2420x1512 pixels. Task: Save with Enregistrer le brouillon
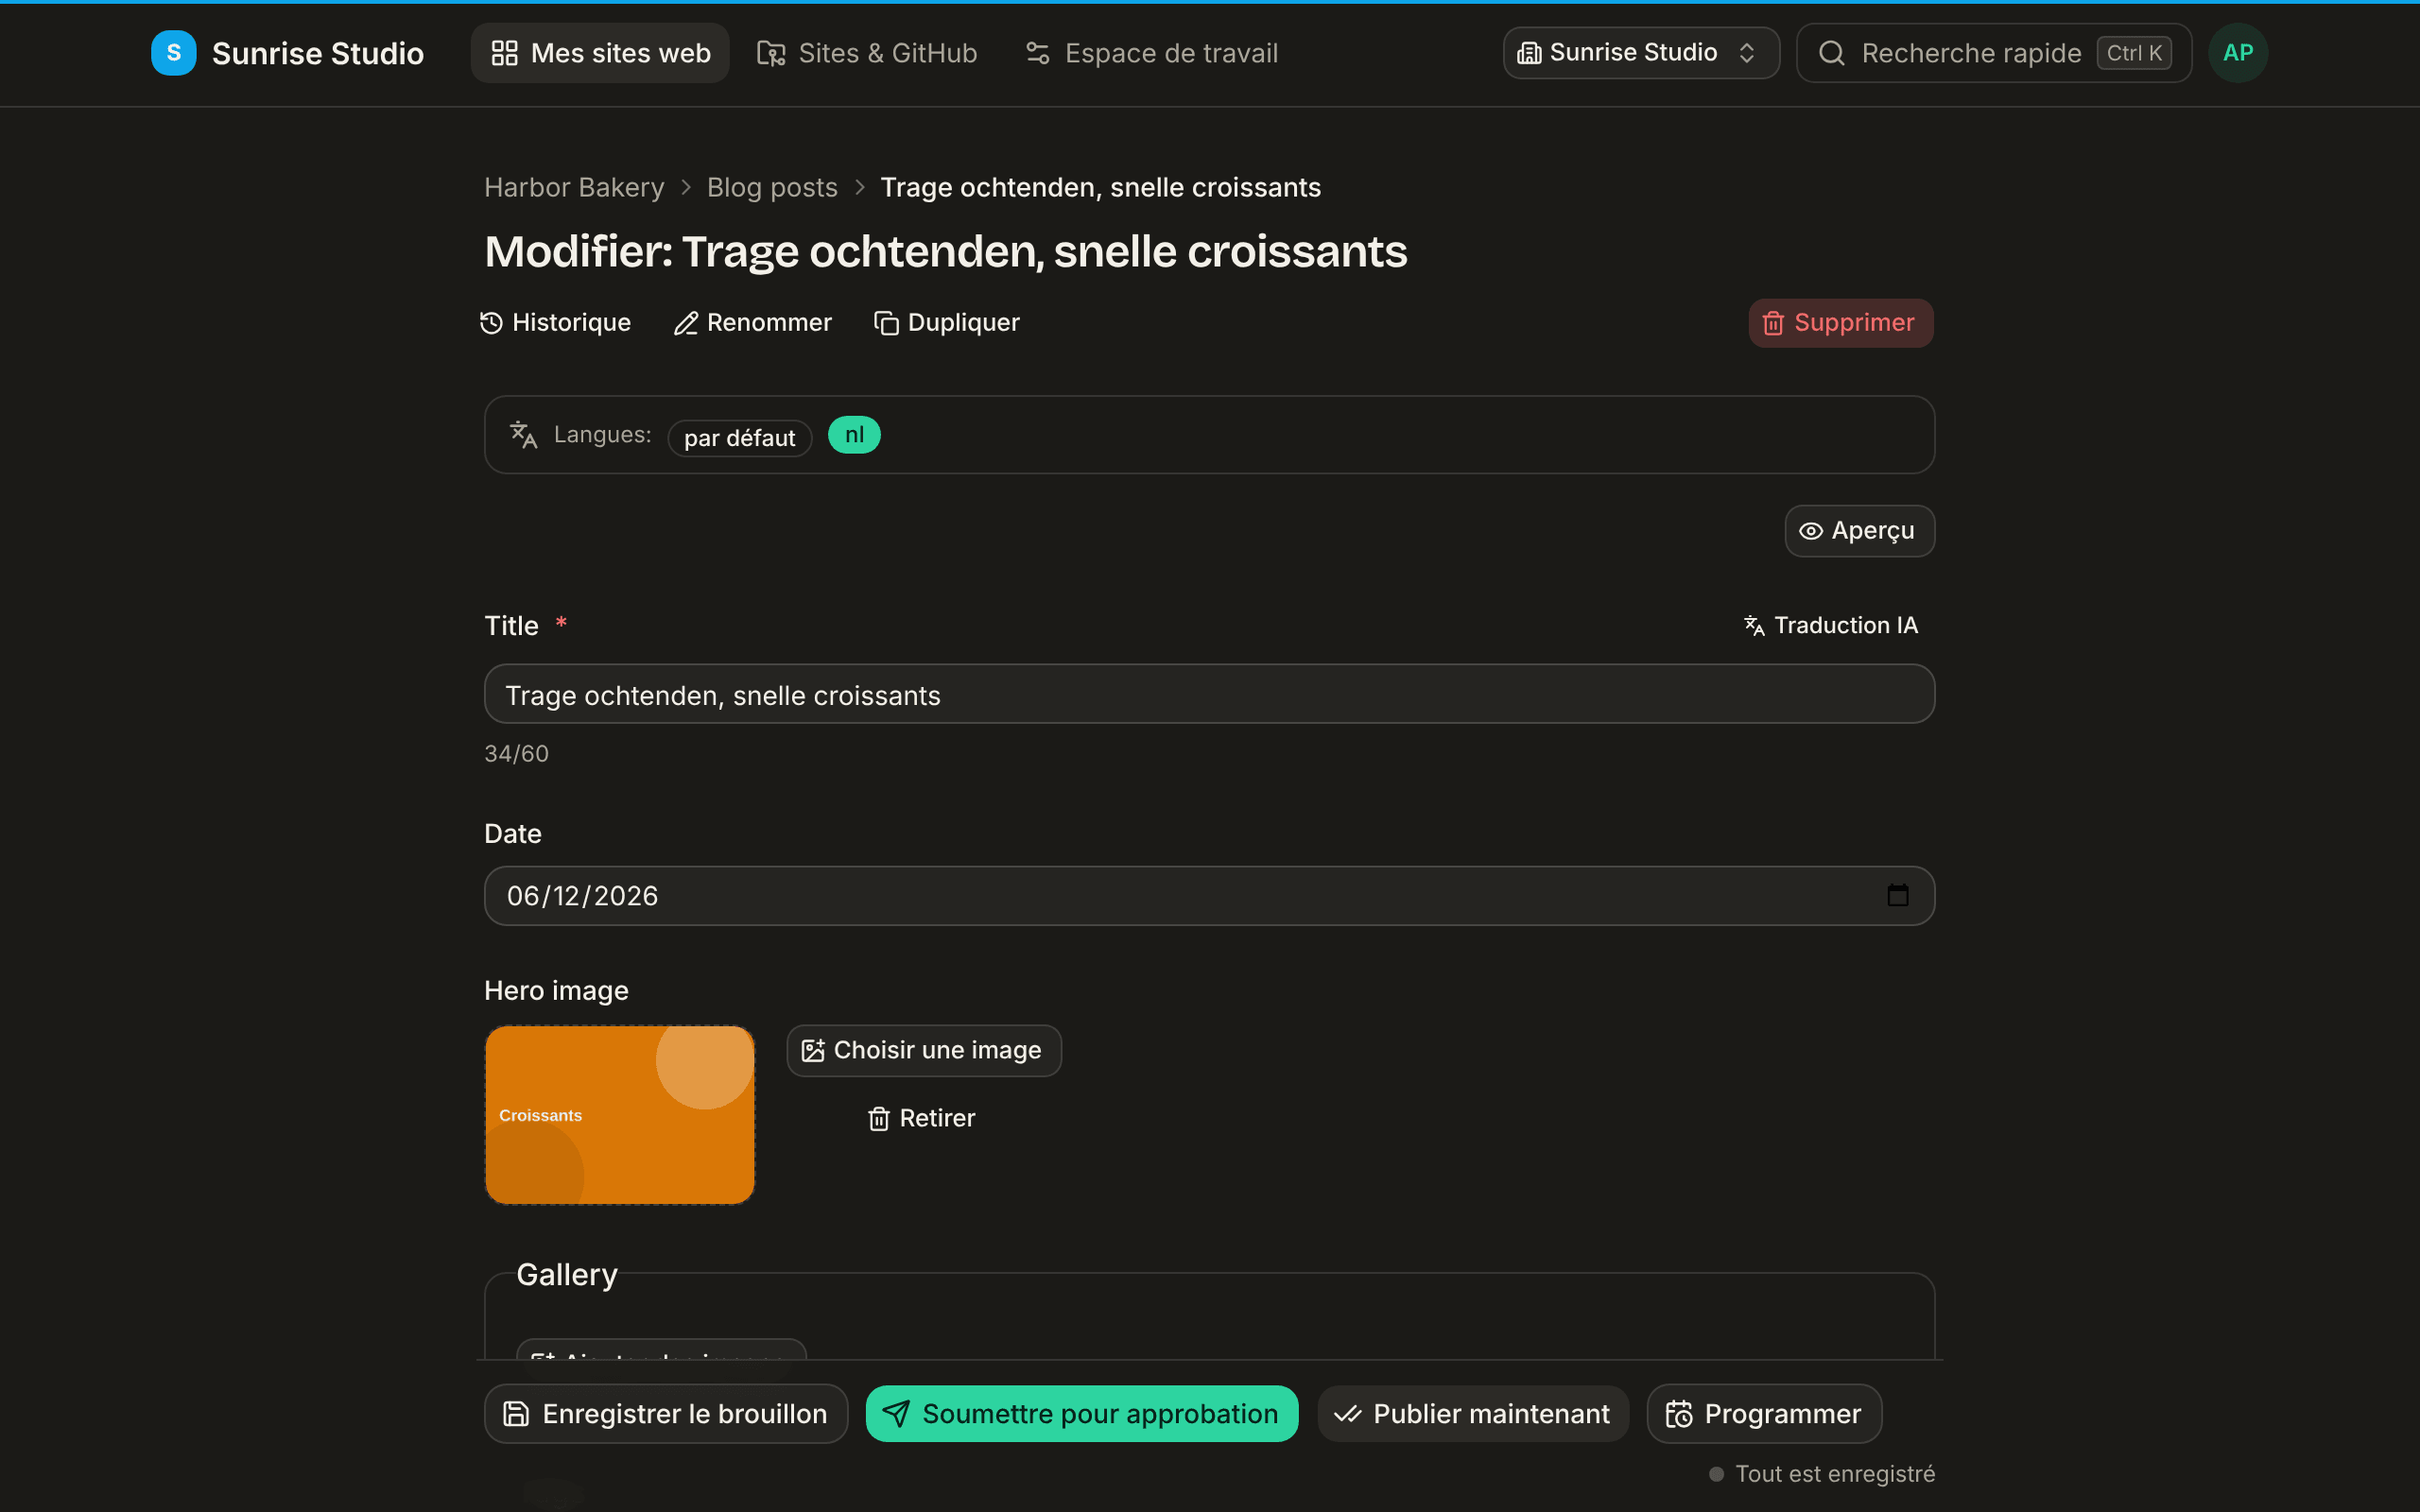click(666, 1414)
